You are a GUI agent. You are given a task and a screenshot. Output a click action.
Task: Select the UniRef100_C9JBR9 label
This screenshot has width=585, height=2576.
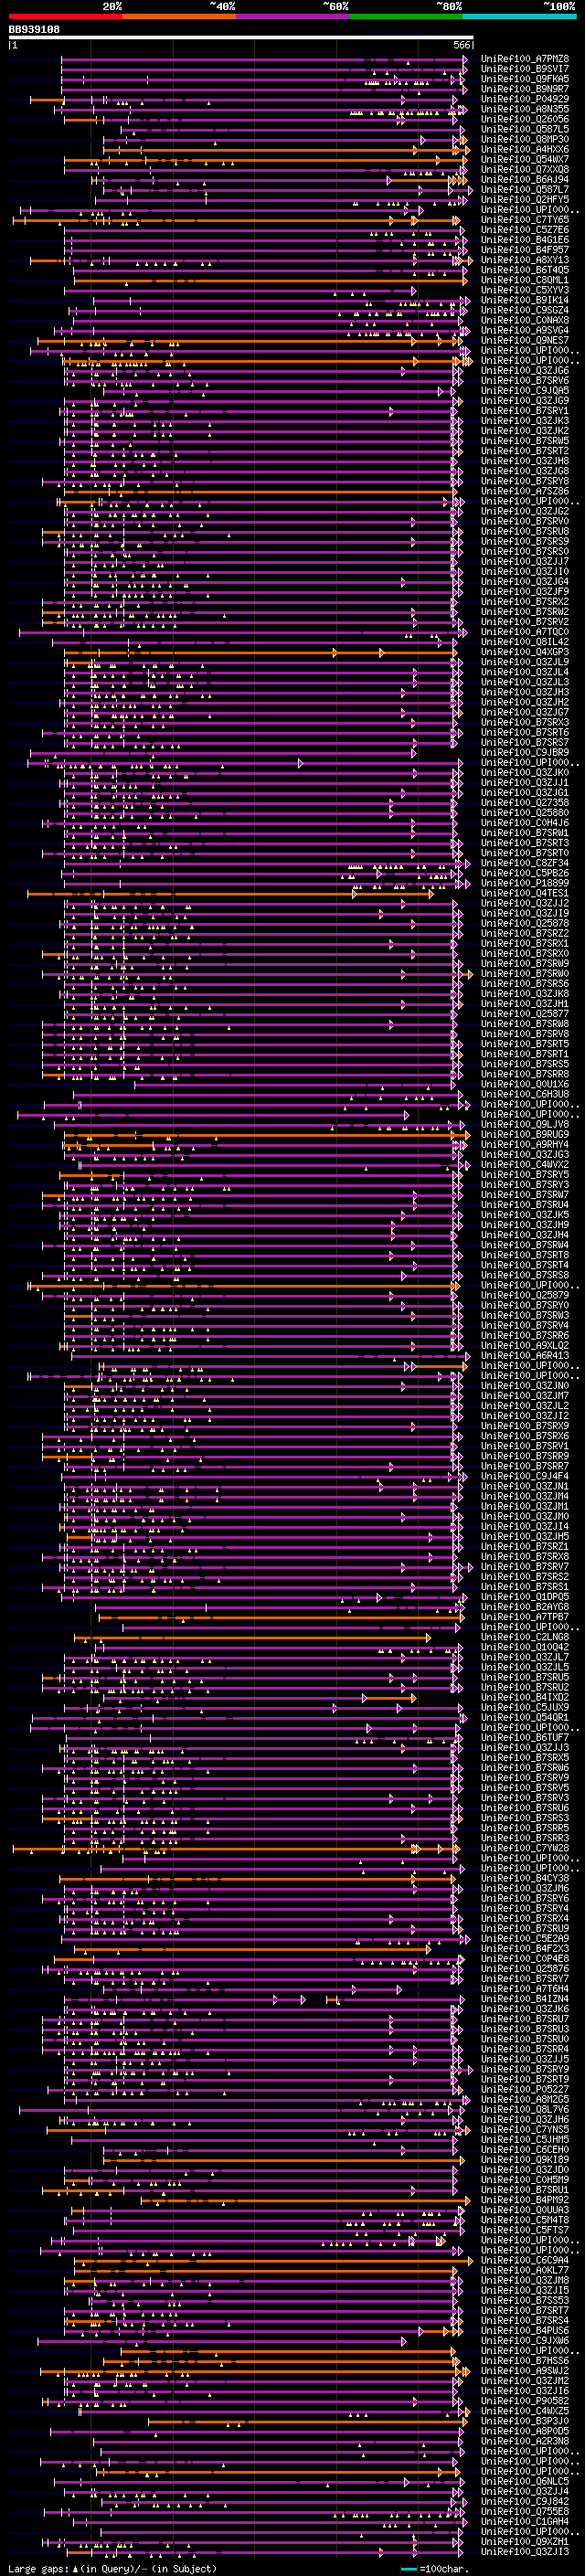pyautogui.click(x=525, y=752)
